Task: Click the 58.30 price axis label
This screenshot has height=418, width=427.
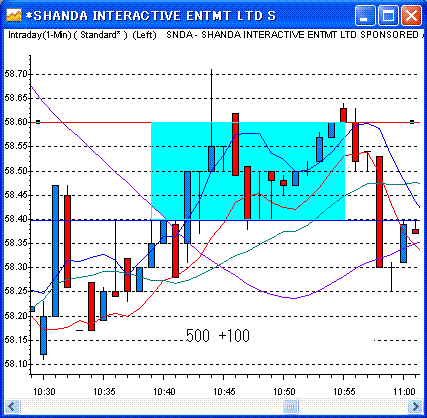Action: pos(16,267)
